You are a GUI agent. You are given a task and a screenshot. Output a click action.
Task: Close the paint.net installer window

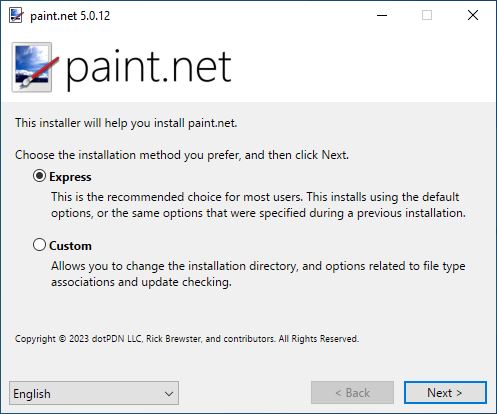[473, 15]
